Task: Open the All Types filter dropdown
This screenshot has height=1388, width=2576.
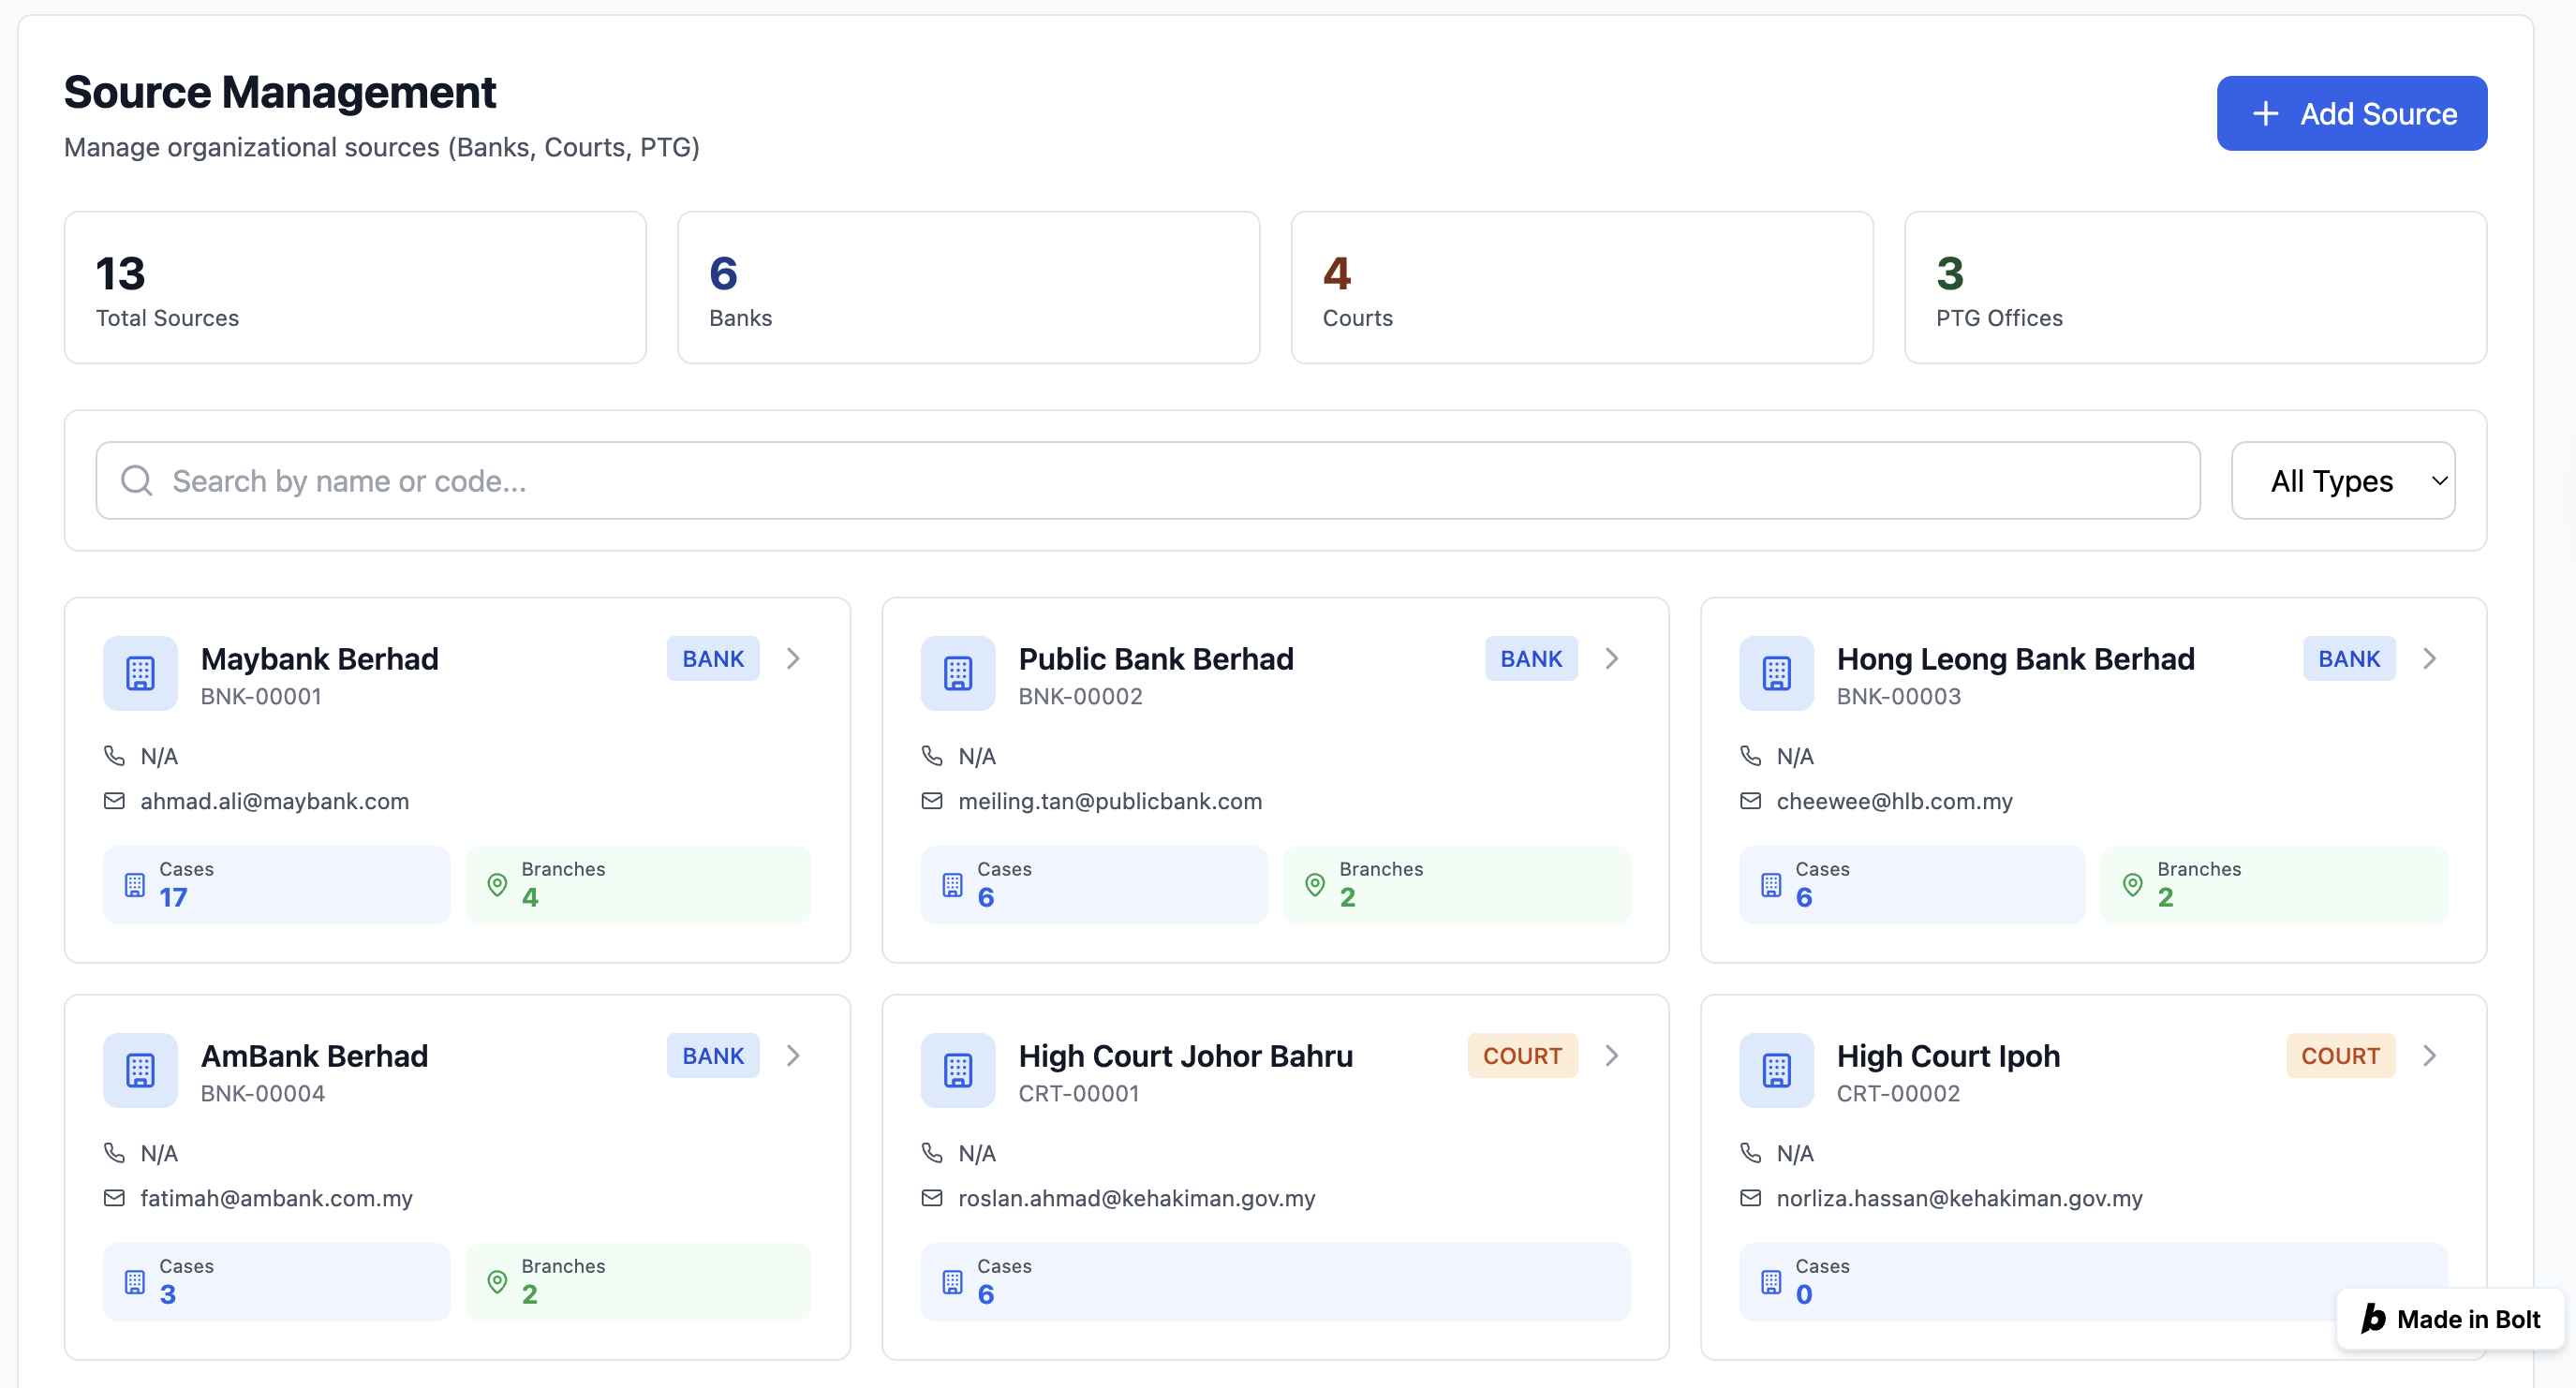Action: click(x=2342, y=480)
